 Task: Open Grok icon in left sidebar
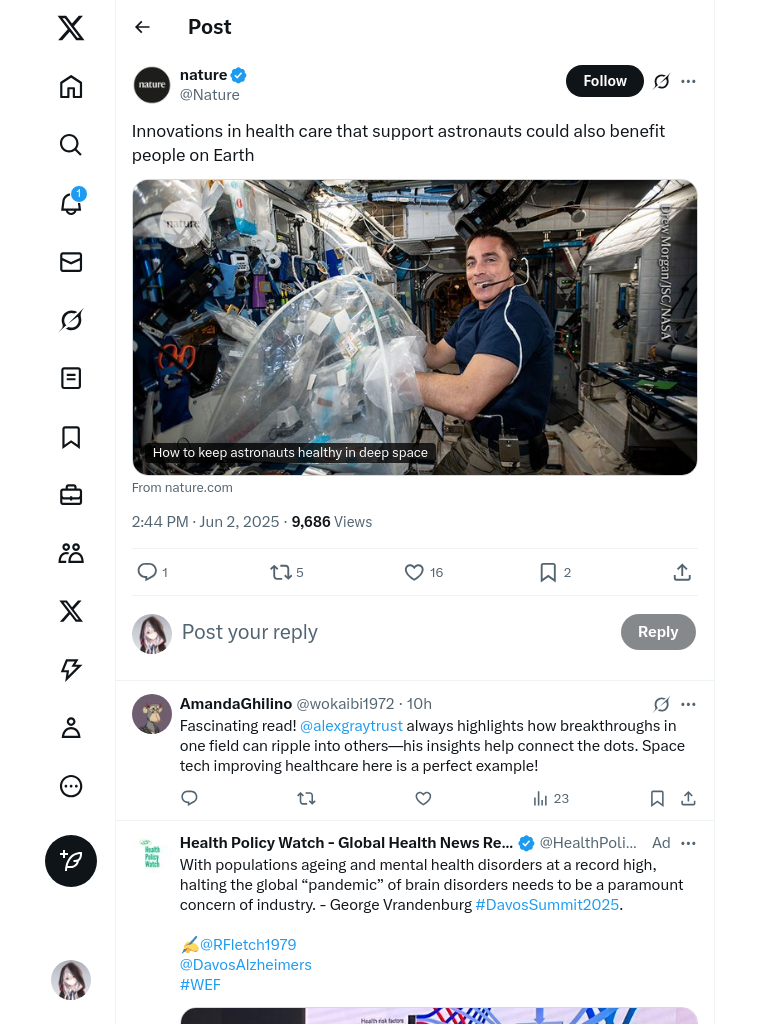(71, 320)
